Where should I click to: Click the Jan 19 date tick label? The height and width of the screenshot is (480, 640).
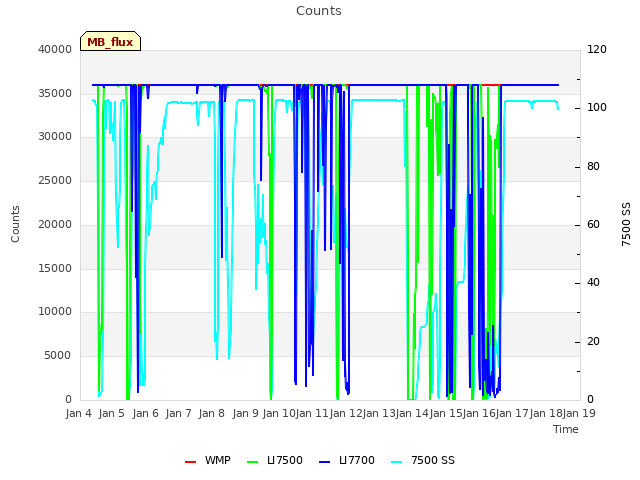coord(579,413)
